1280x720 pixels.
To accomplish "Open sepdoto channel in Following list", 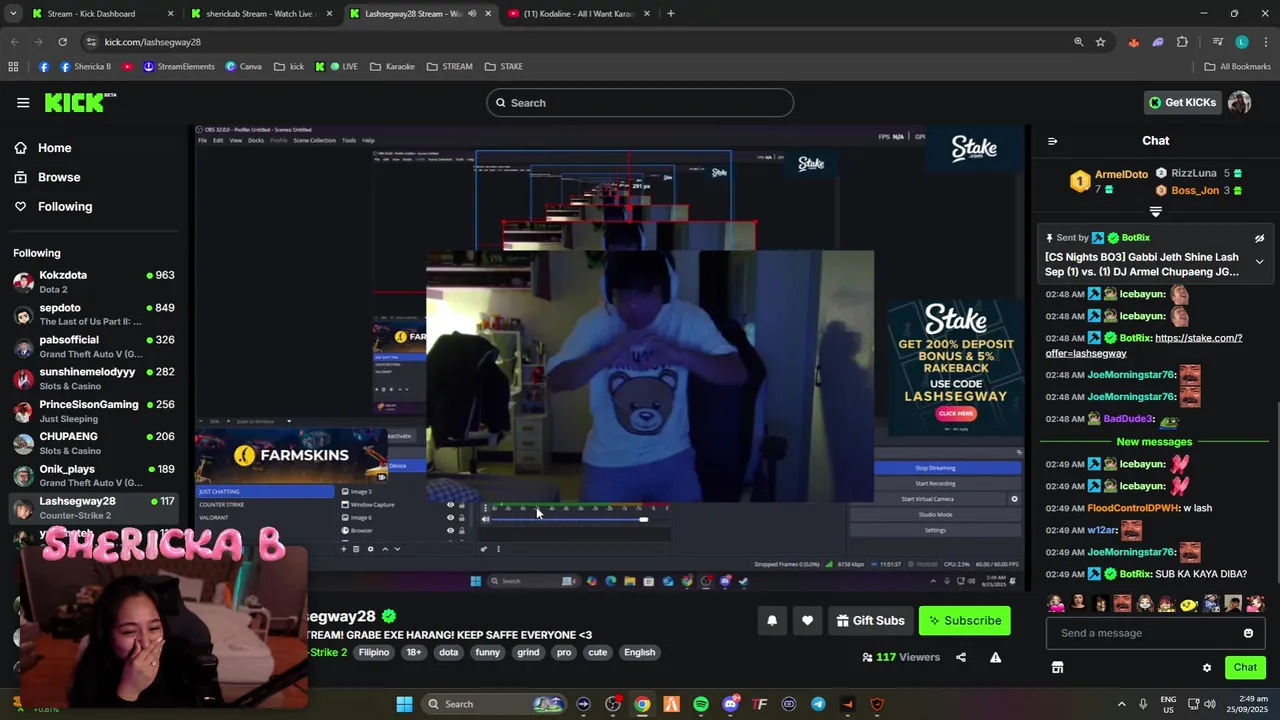I will pos(94,314).
